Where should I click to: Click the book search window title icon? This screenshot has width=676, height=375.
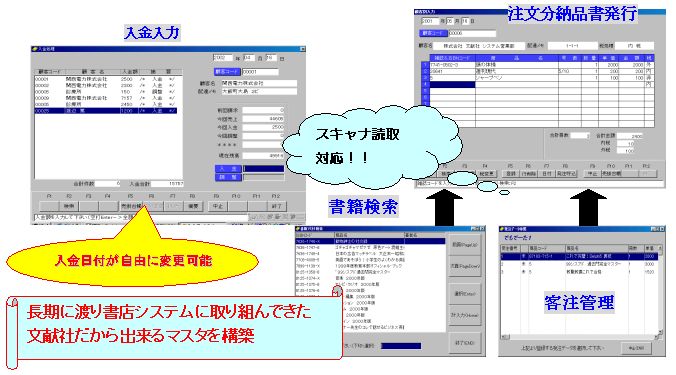click(298, 229)
